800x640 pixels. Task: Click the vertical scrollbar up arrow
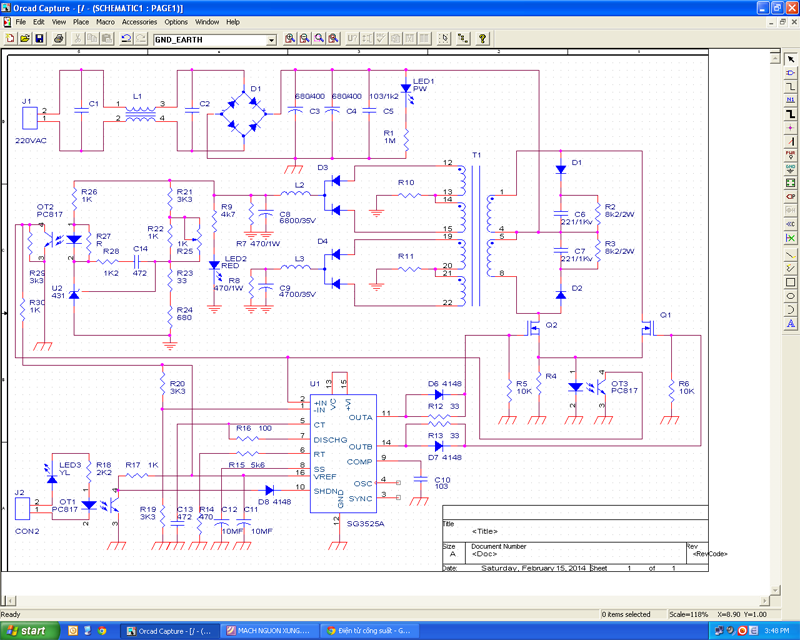pos(775,58)
